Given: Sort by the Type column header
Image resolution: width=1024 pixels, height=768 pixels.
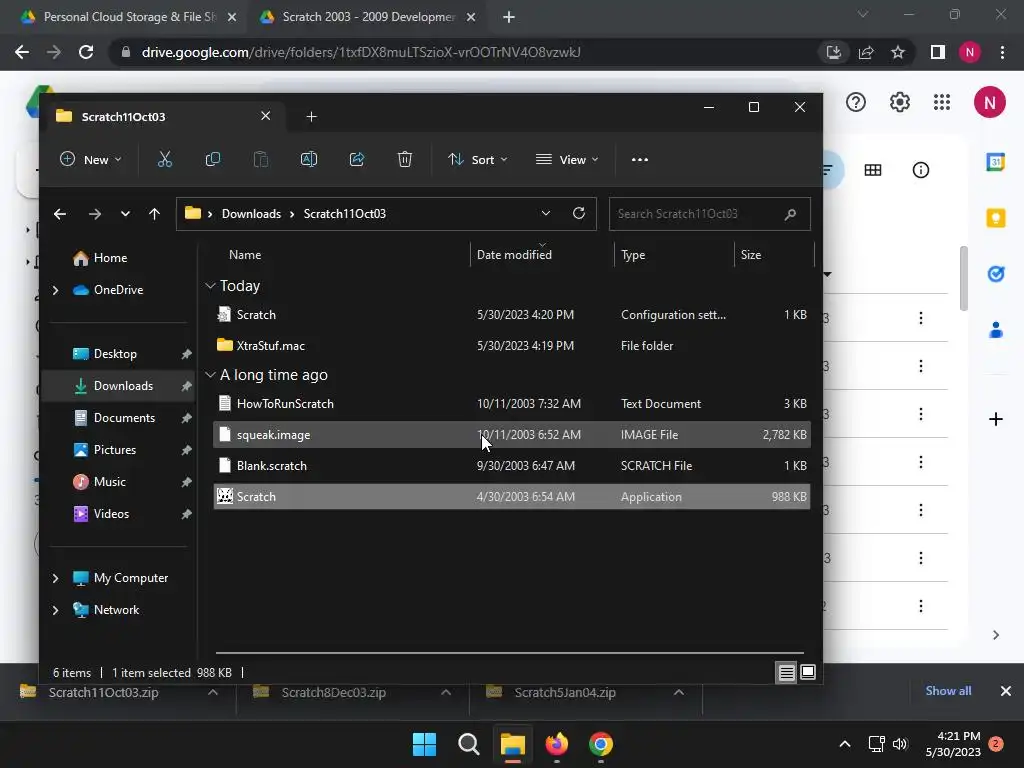Looking at the screenshot, I should click(633, 255).
